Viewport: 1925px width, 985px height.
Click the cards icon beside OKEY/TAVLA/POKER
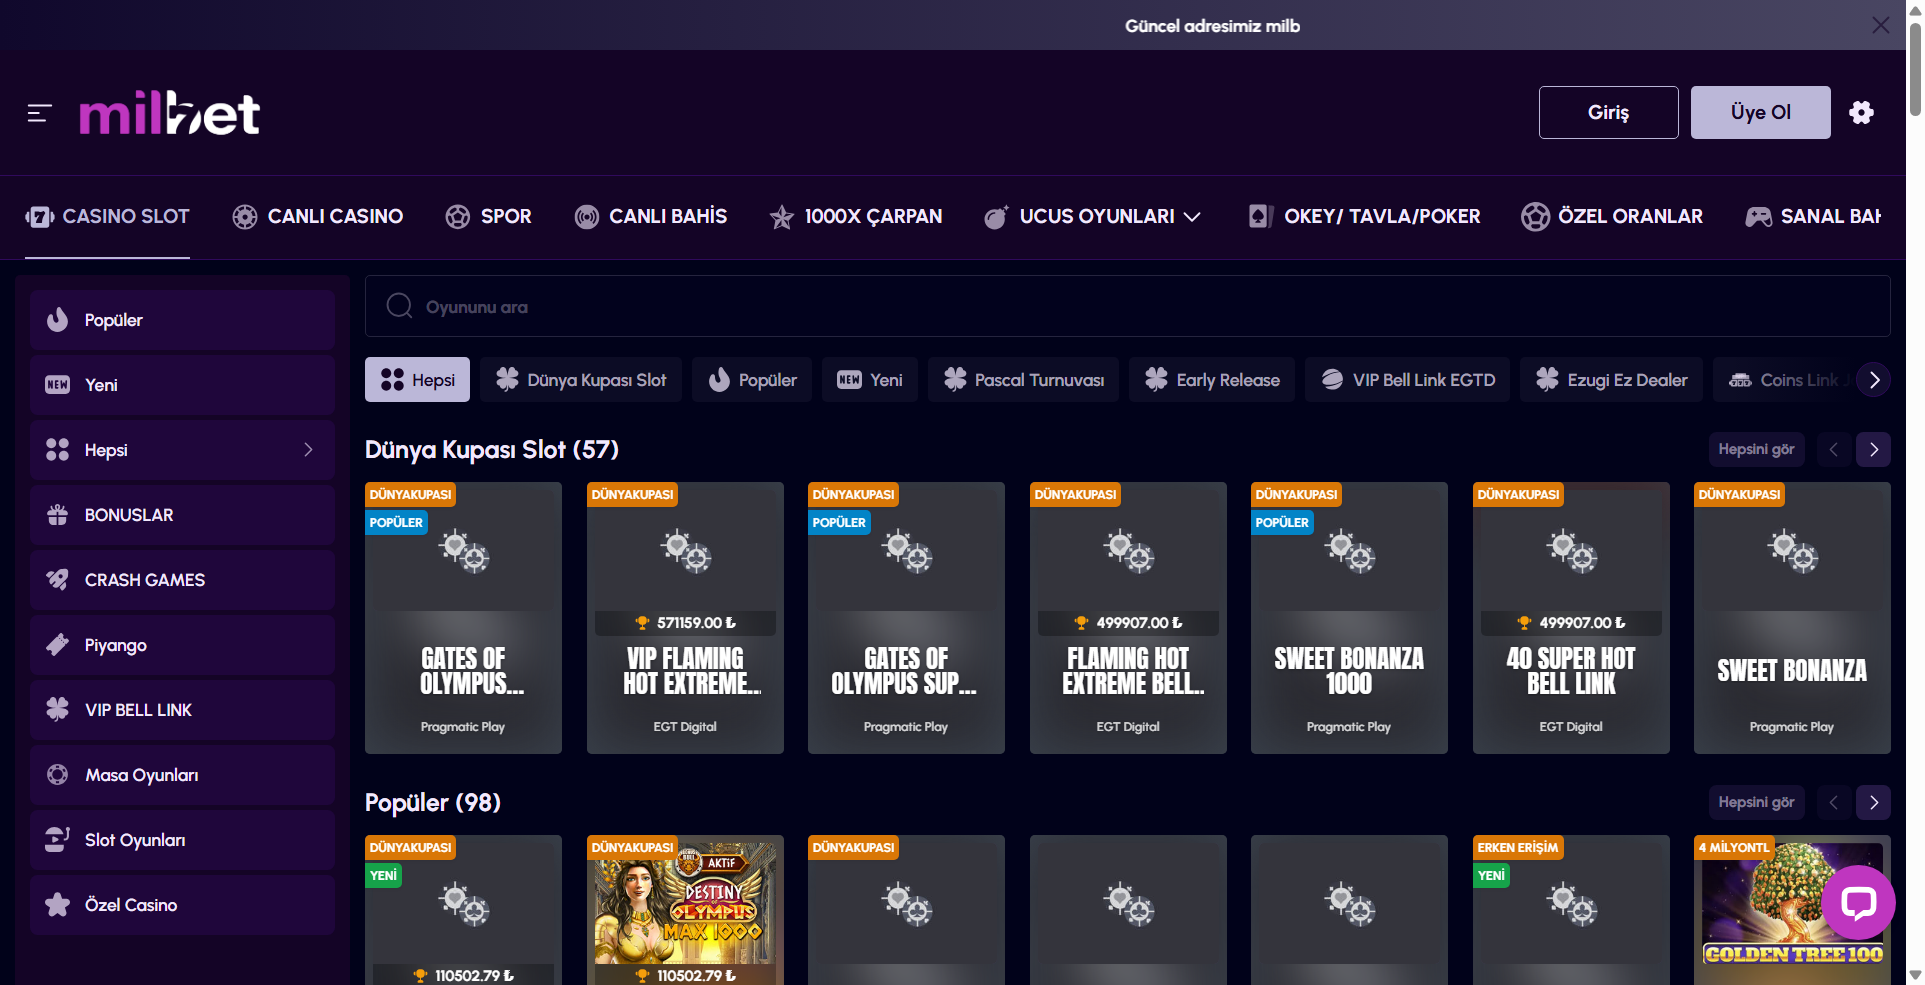click(1261, 217)
